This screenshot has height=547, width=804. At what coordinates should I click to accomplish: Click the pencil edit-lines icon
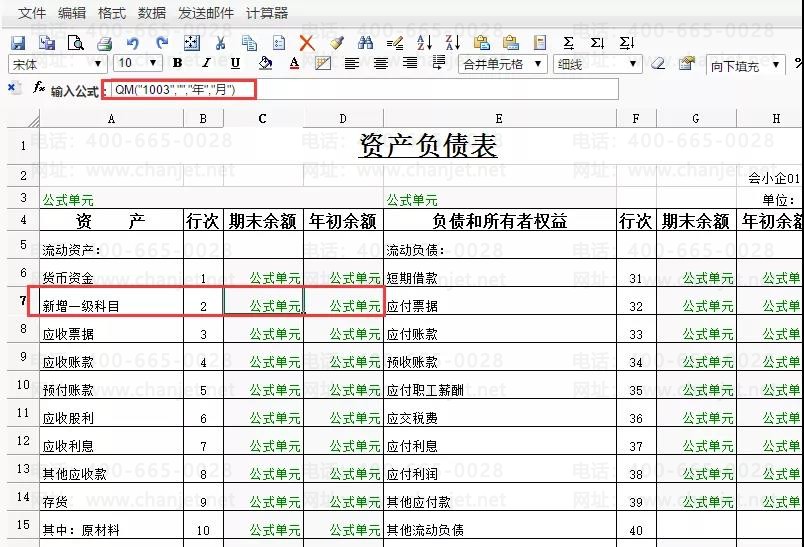[395, 43]
